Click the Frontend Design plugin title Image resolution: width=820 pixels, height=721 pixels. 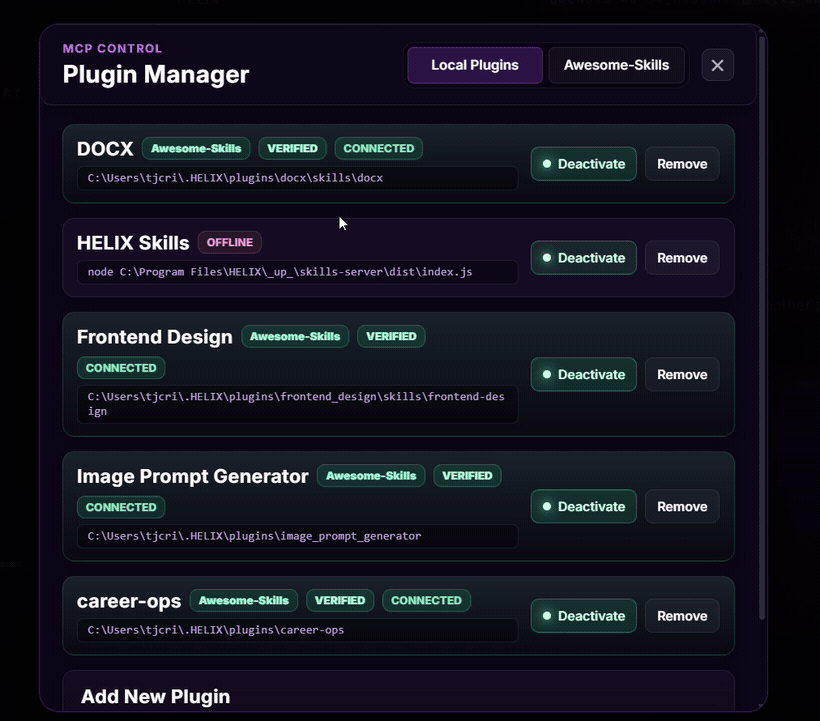pyautogui.click(x=154, y=337)
